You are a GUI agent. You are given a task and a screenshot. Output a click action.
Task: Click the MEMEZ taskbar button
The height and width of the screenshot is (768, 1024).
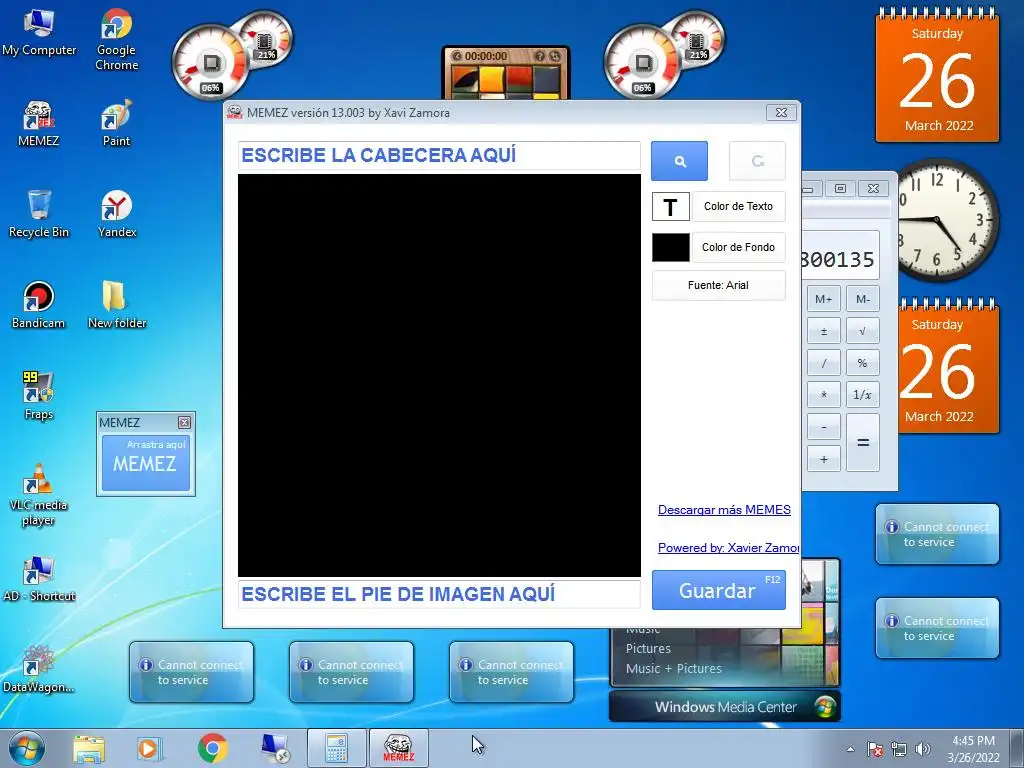point(398,748)
